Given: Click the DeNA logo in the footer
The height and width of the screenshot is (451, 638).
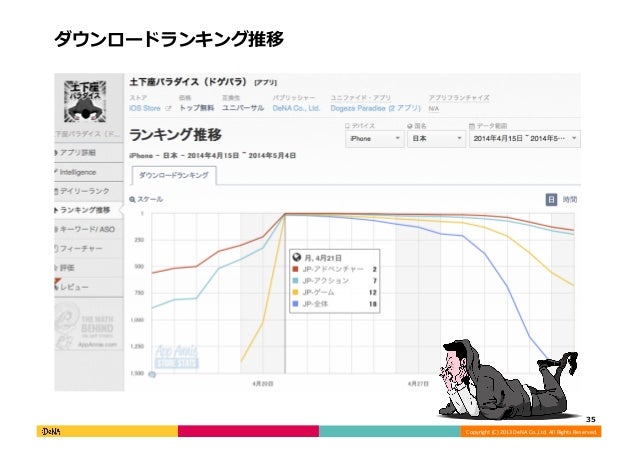Looking at the screenshot, I should tap(51, 431).
